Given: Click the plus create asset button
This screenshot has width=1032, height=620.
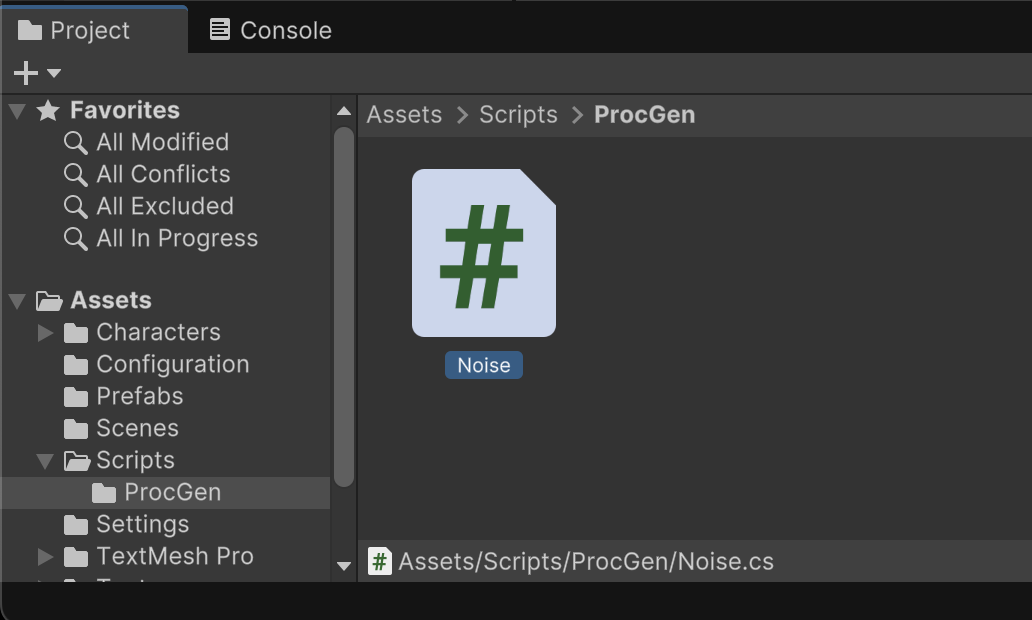Looking at the screenshot, I should click(25, 73).
